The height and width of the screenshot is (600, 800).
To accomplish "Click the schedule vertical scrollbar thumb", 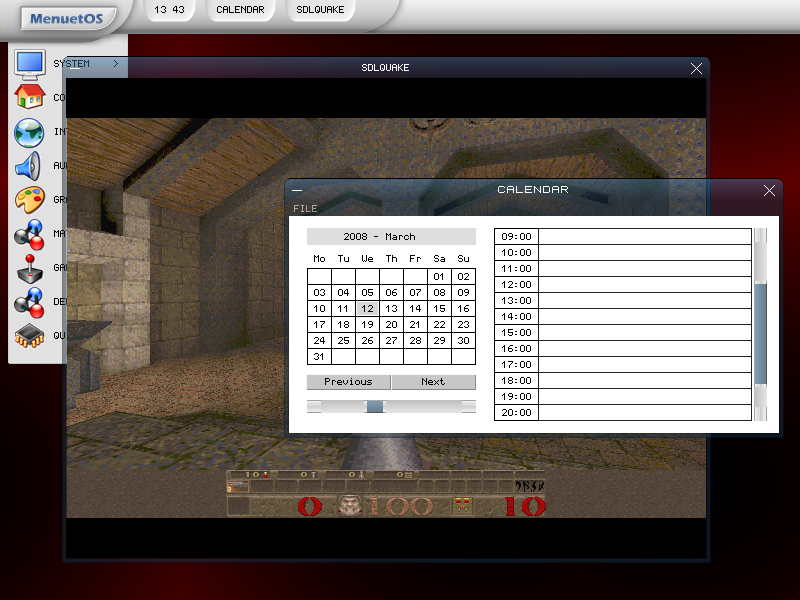I will tap(761, 333).
